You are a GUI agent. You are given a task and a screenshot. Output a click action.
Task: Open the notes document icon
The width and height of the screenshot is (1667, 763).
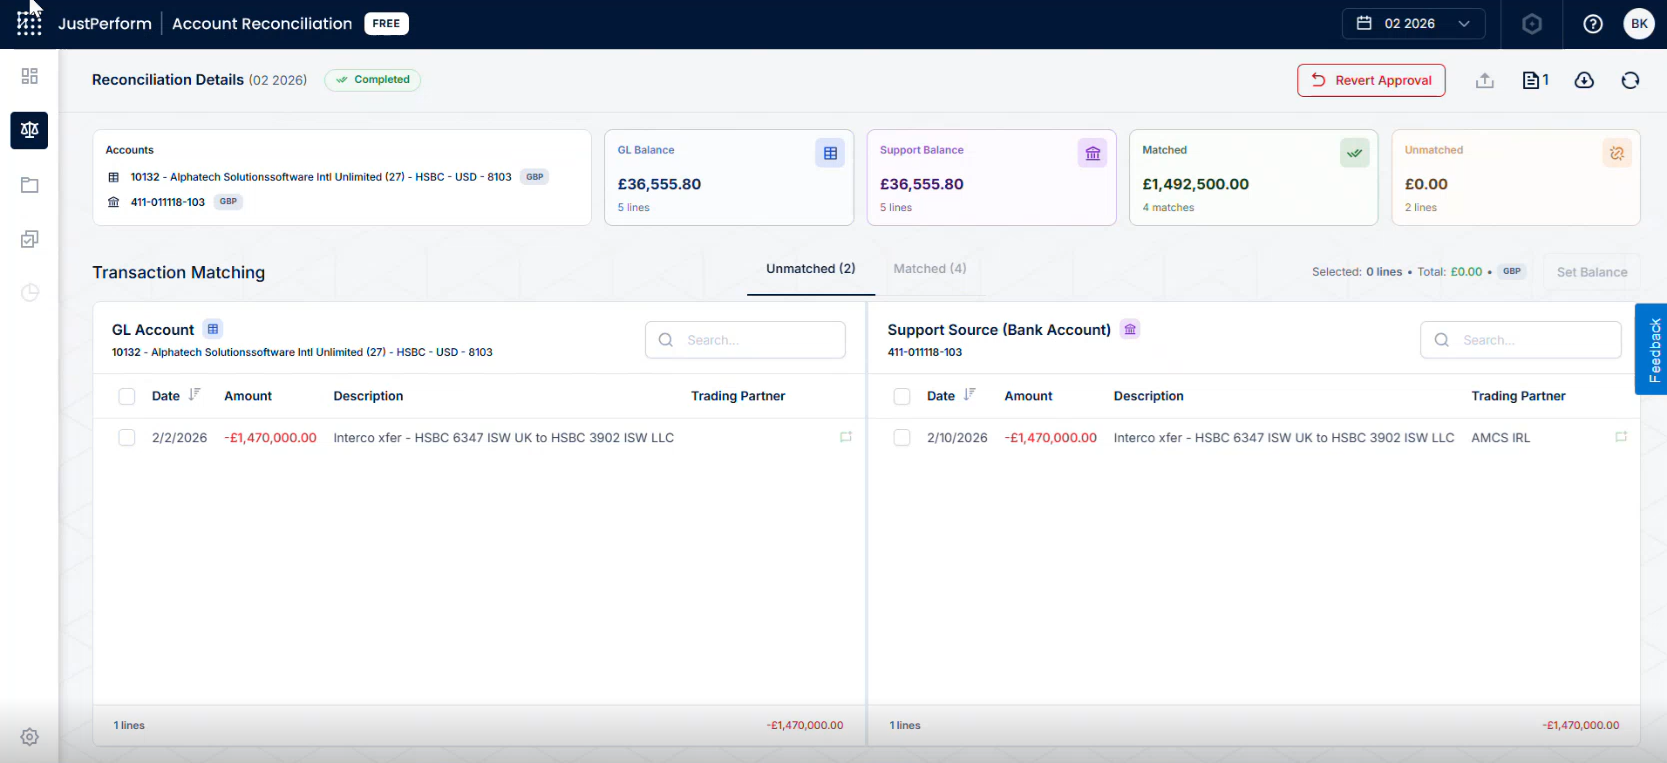(x=1535, y=80)
